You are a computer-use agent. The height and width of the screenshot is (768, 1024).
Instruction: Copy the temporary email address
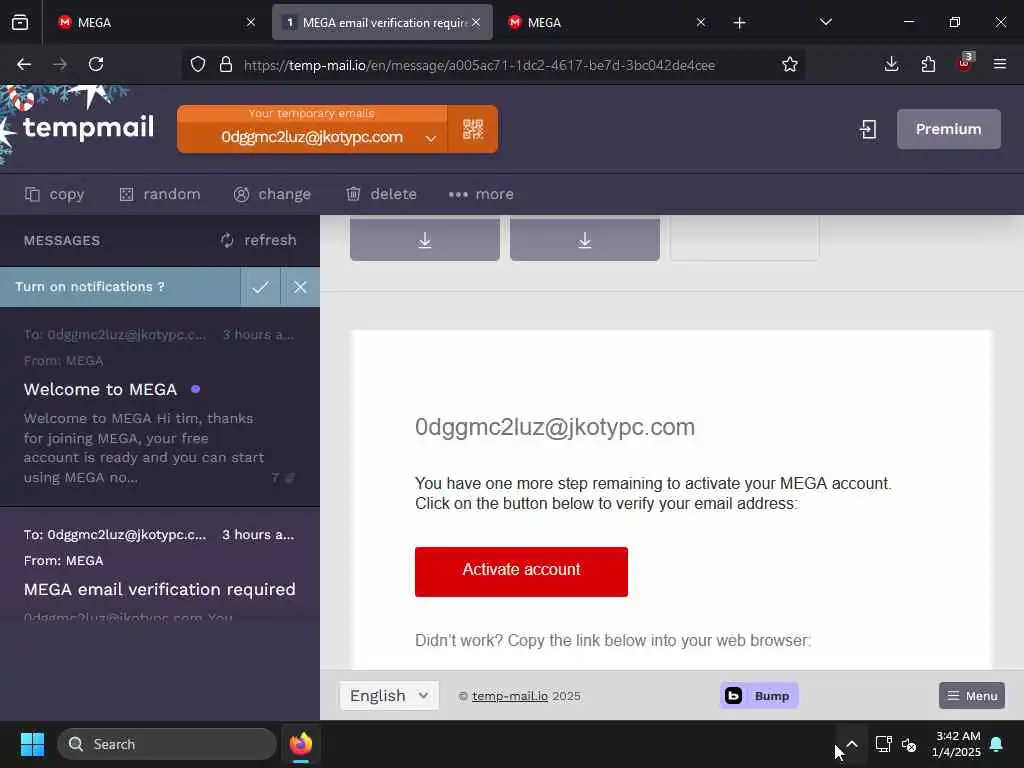[x=55, y=194]
